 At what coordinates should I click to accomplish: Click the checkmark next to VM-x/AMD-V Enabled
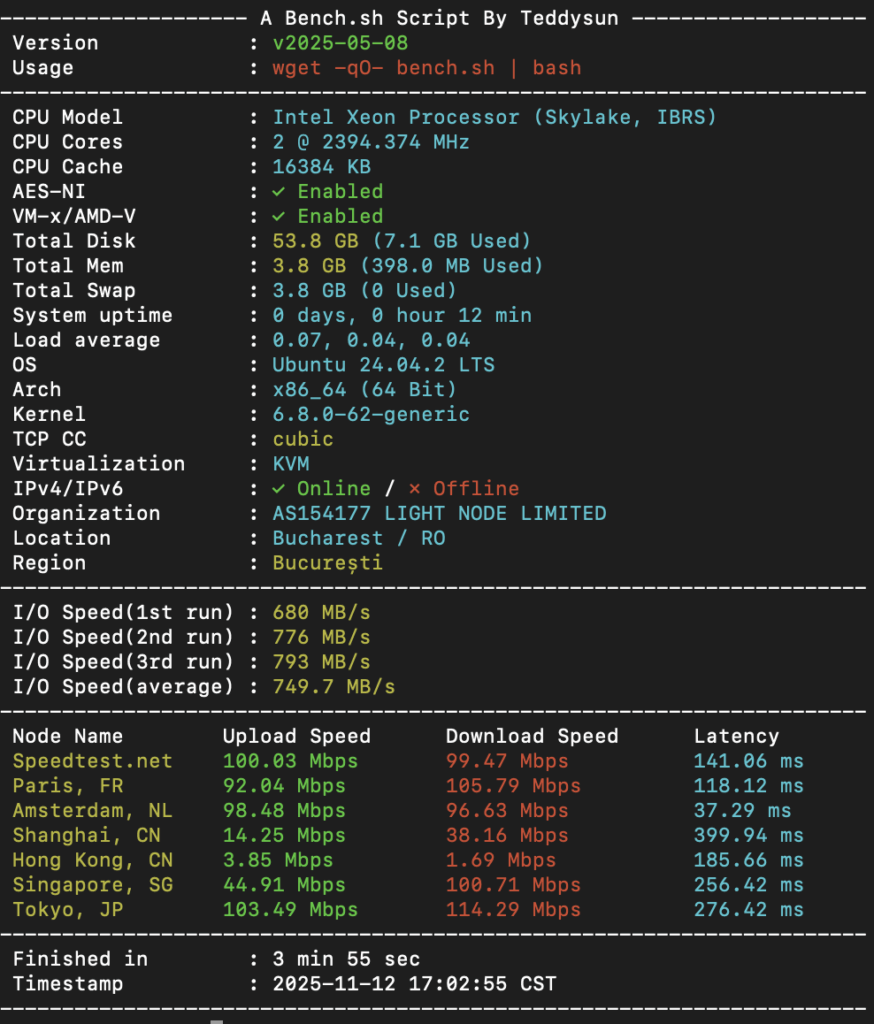[279, 217]
